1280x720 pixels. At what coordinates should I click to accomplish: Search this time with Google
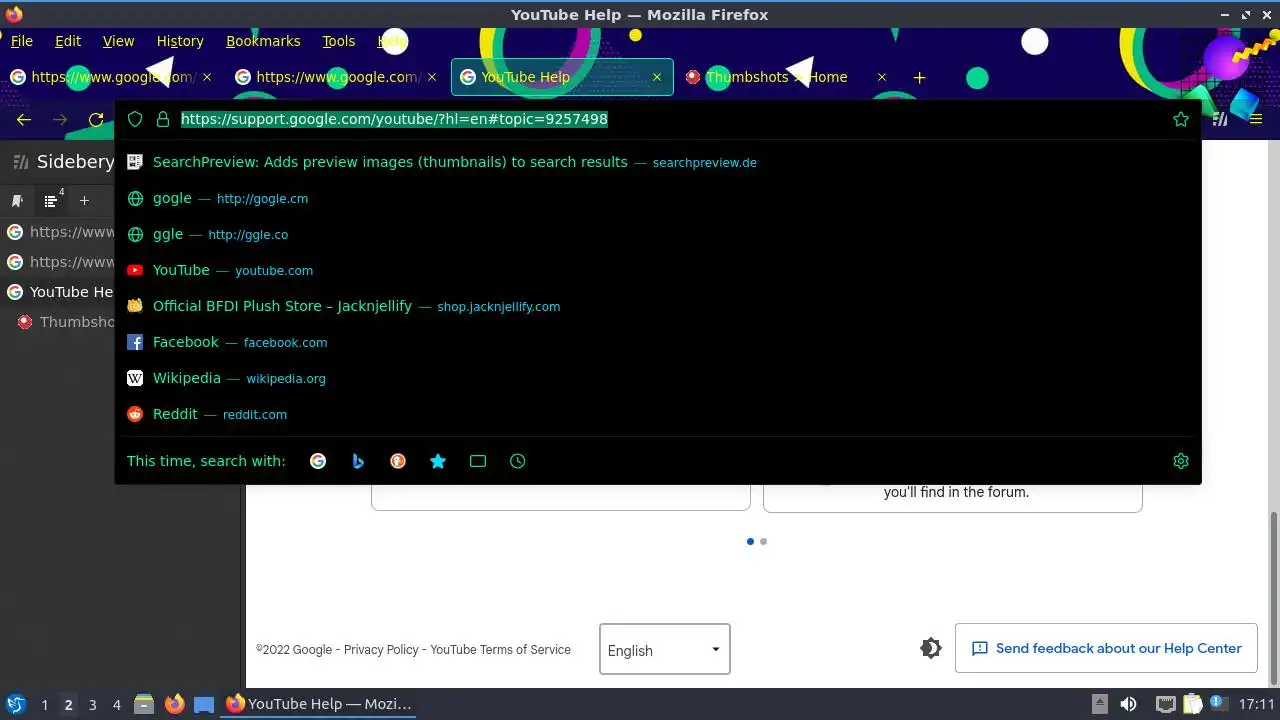pyautogui.click(x=318, y=461)
